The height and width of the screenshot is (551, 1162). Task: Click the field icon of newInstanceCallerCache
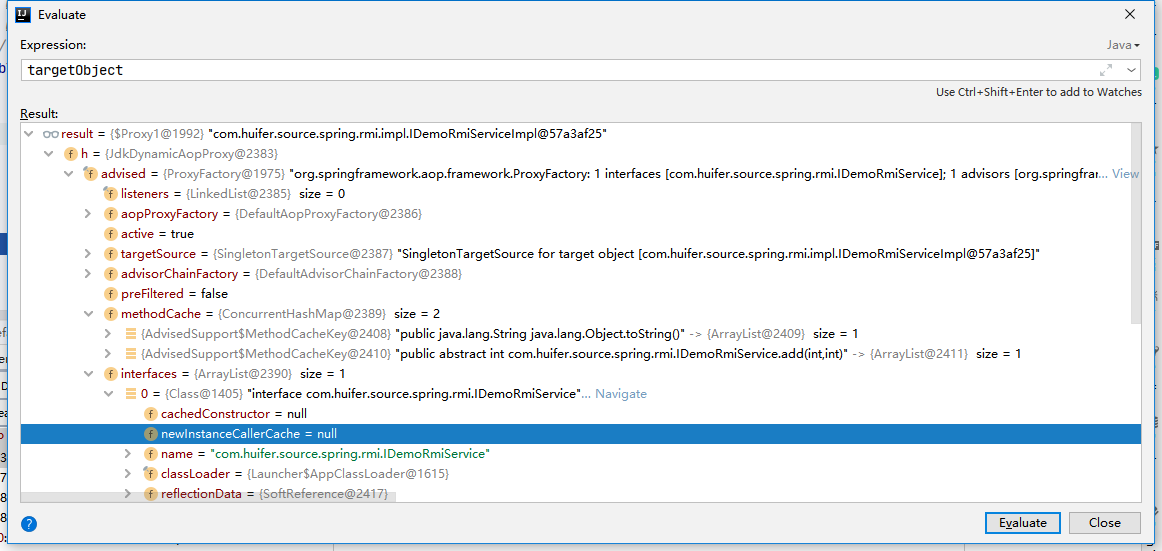point(150,434)
